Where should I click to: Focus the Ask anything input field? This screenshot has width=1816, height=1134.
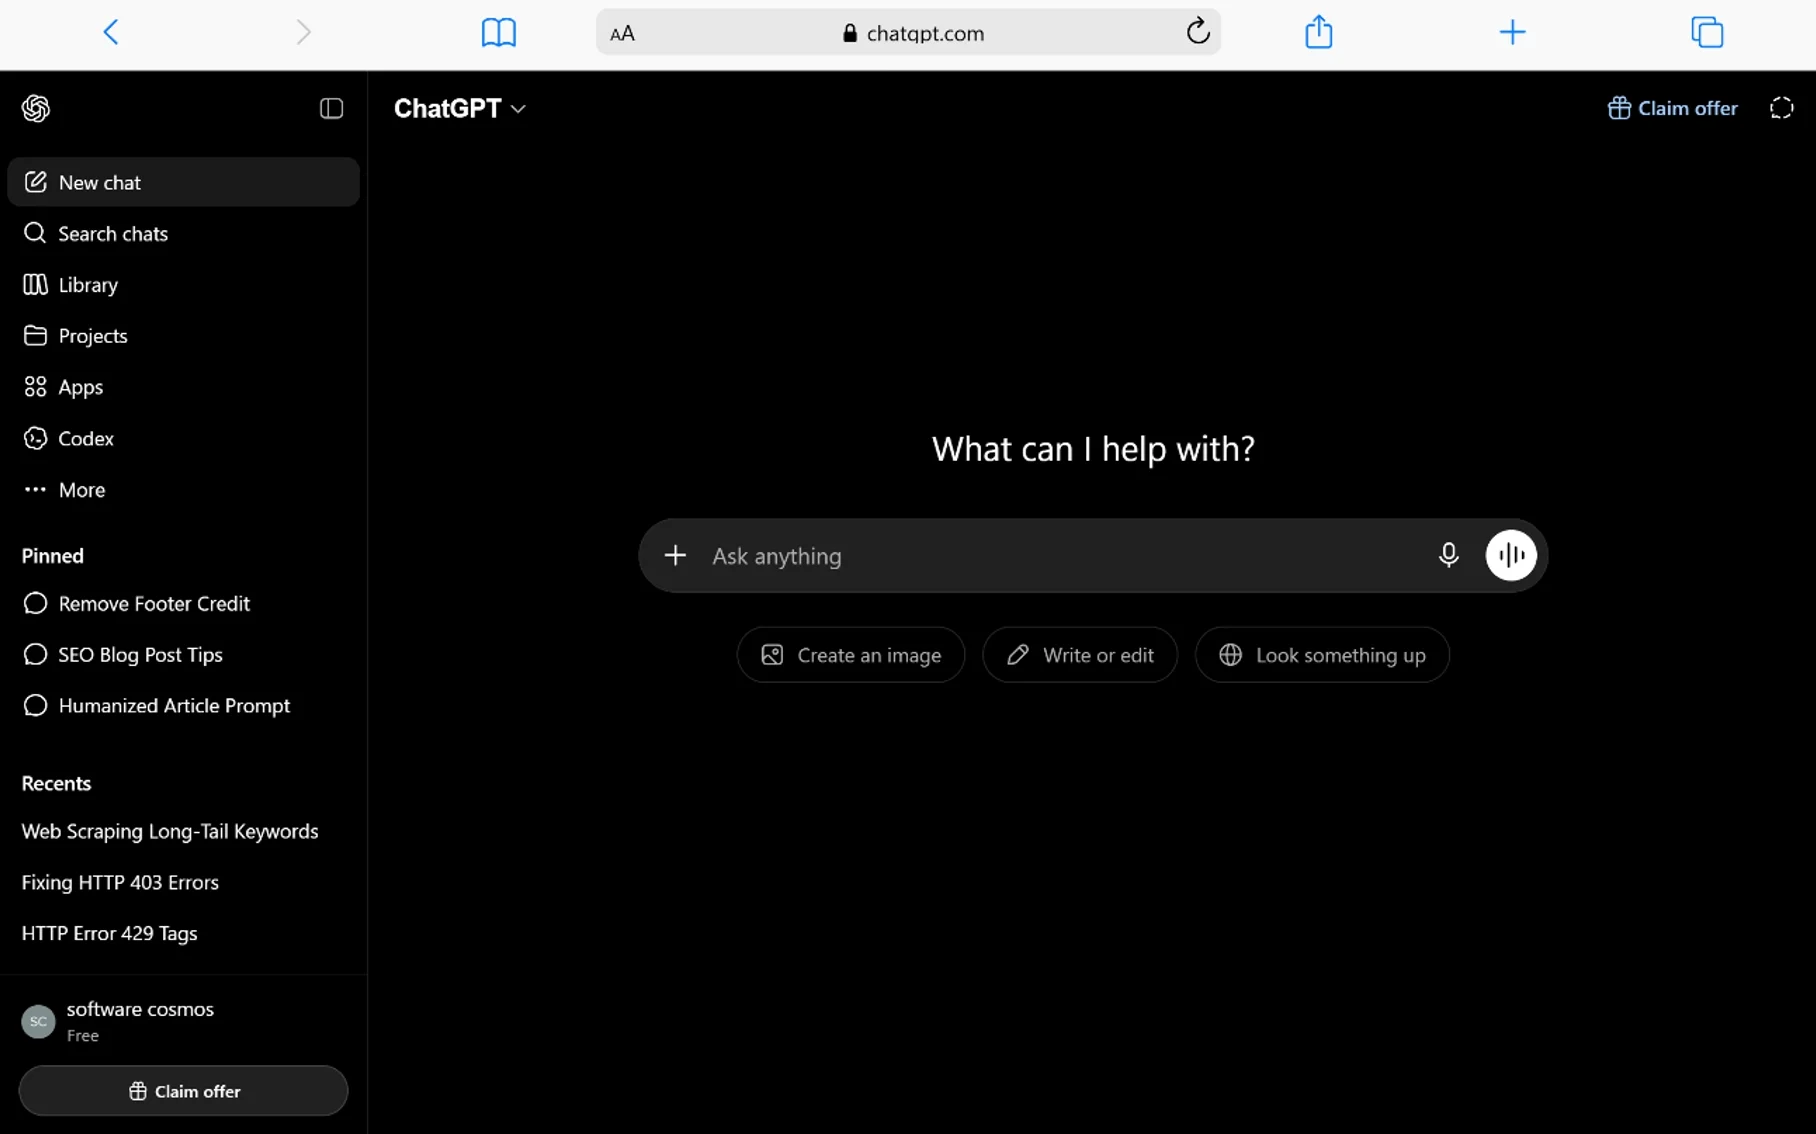pos(1065,555)
